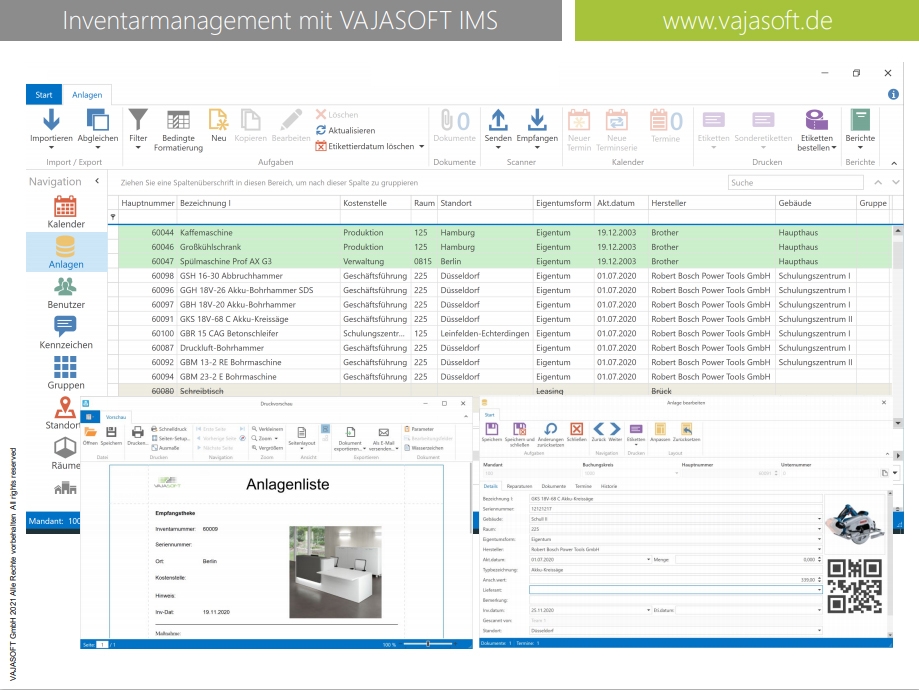Switch to the Anlagen ribbon tab

(x=87, y=94)
